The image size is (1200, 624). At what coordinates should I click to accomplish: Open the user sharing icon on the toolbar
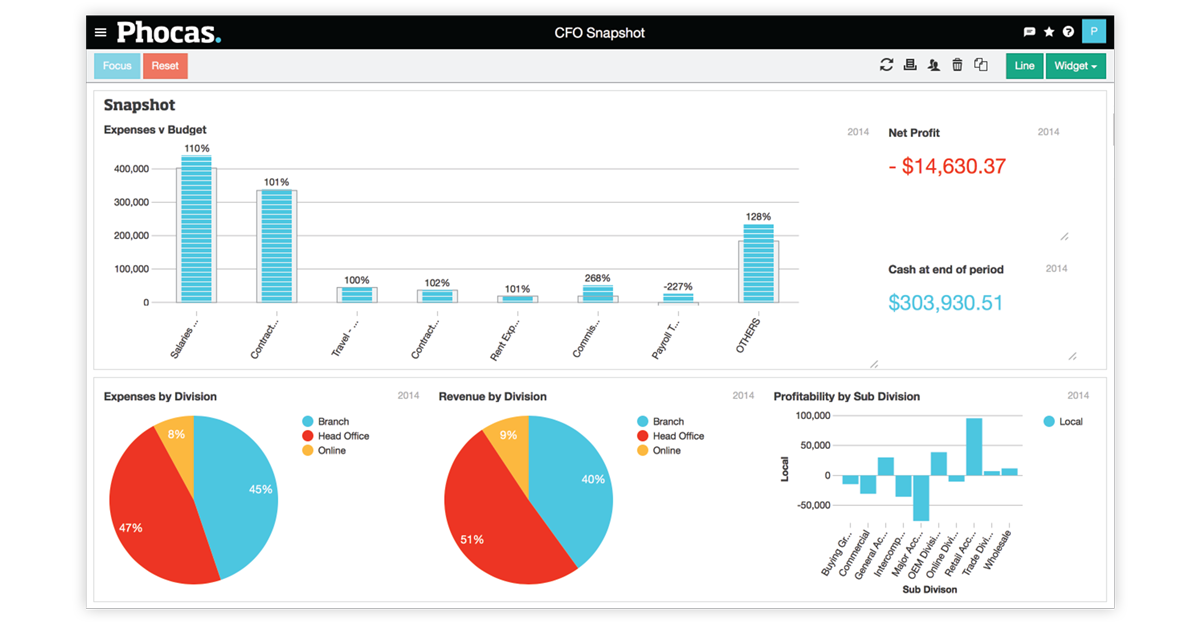click(x=933, y=64)
